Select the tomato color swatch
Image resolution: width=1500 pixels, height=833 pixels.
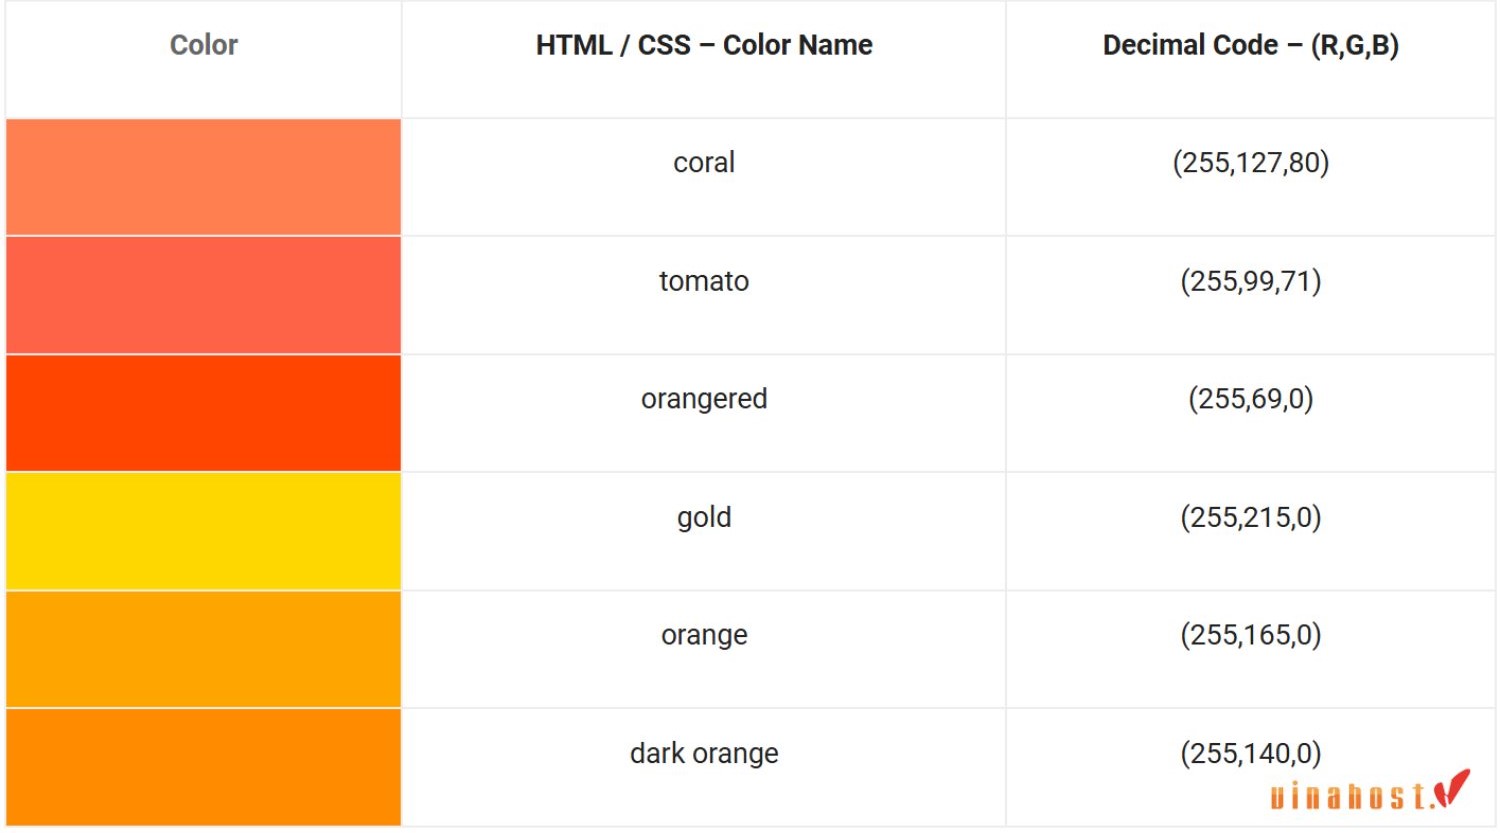(x=203, y=295)
